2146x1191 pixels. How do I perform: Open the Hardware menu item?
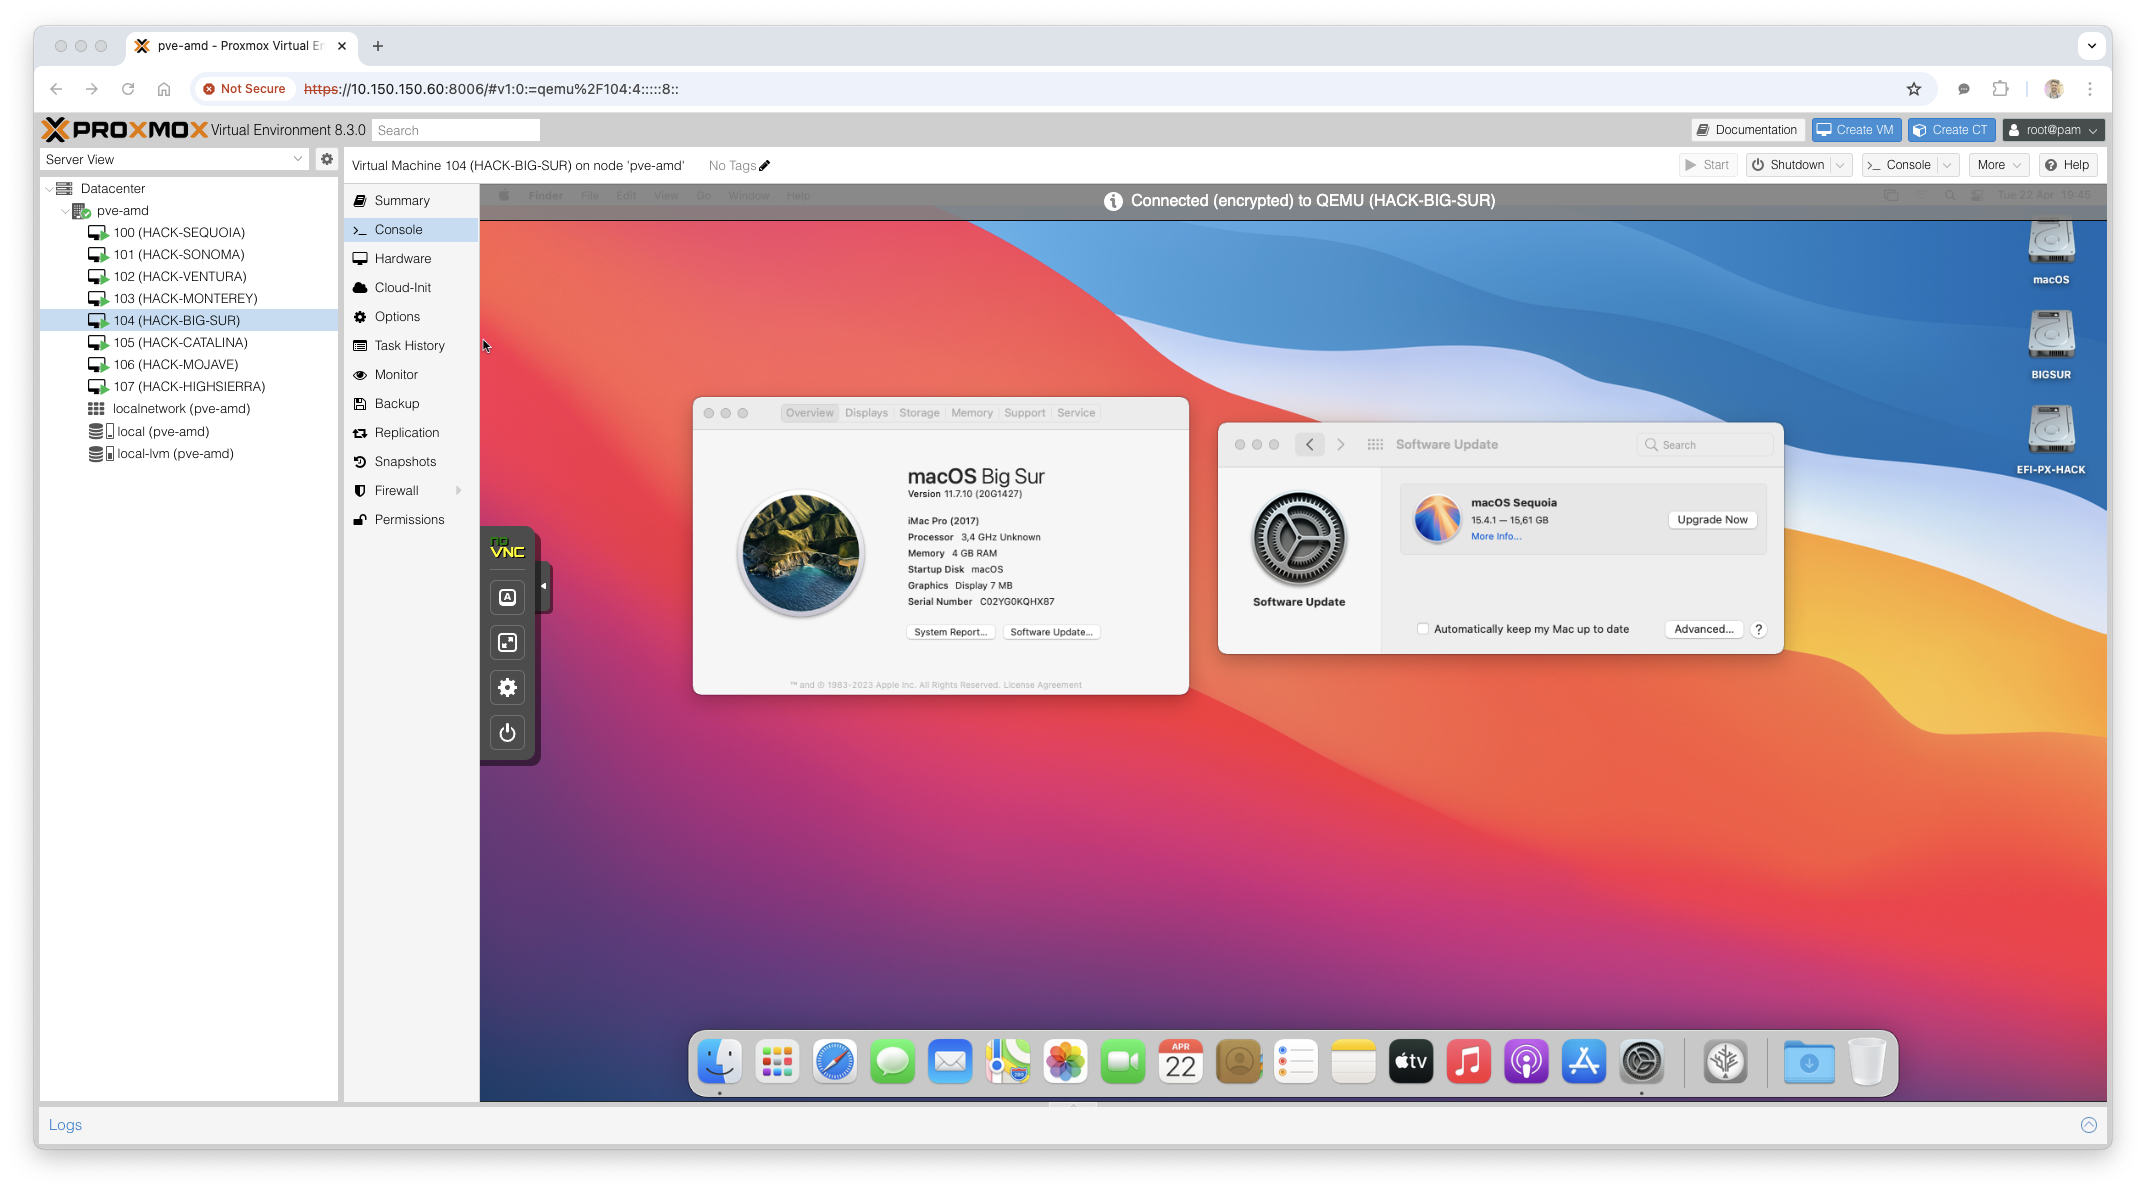tap(402, 258)
